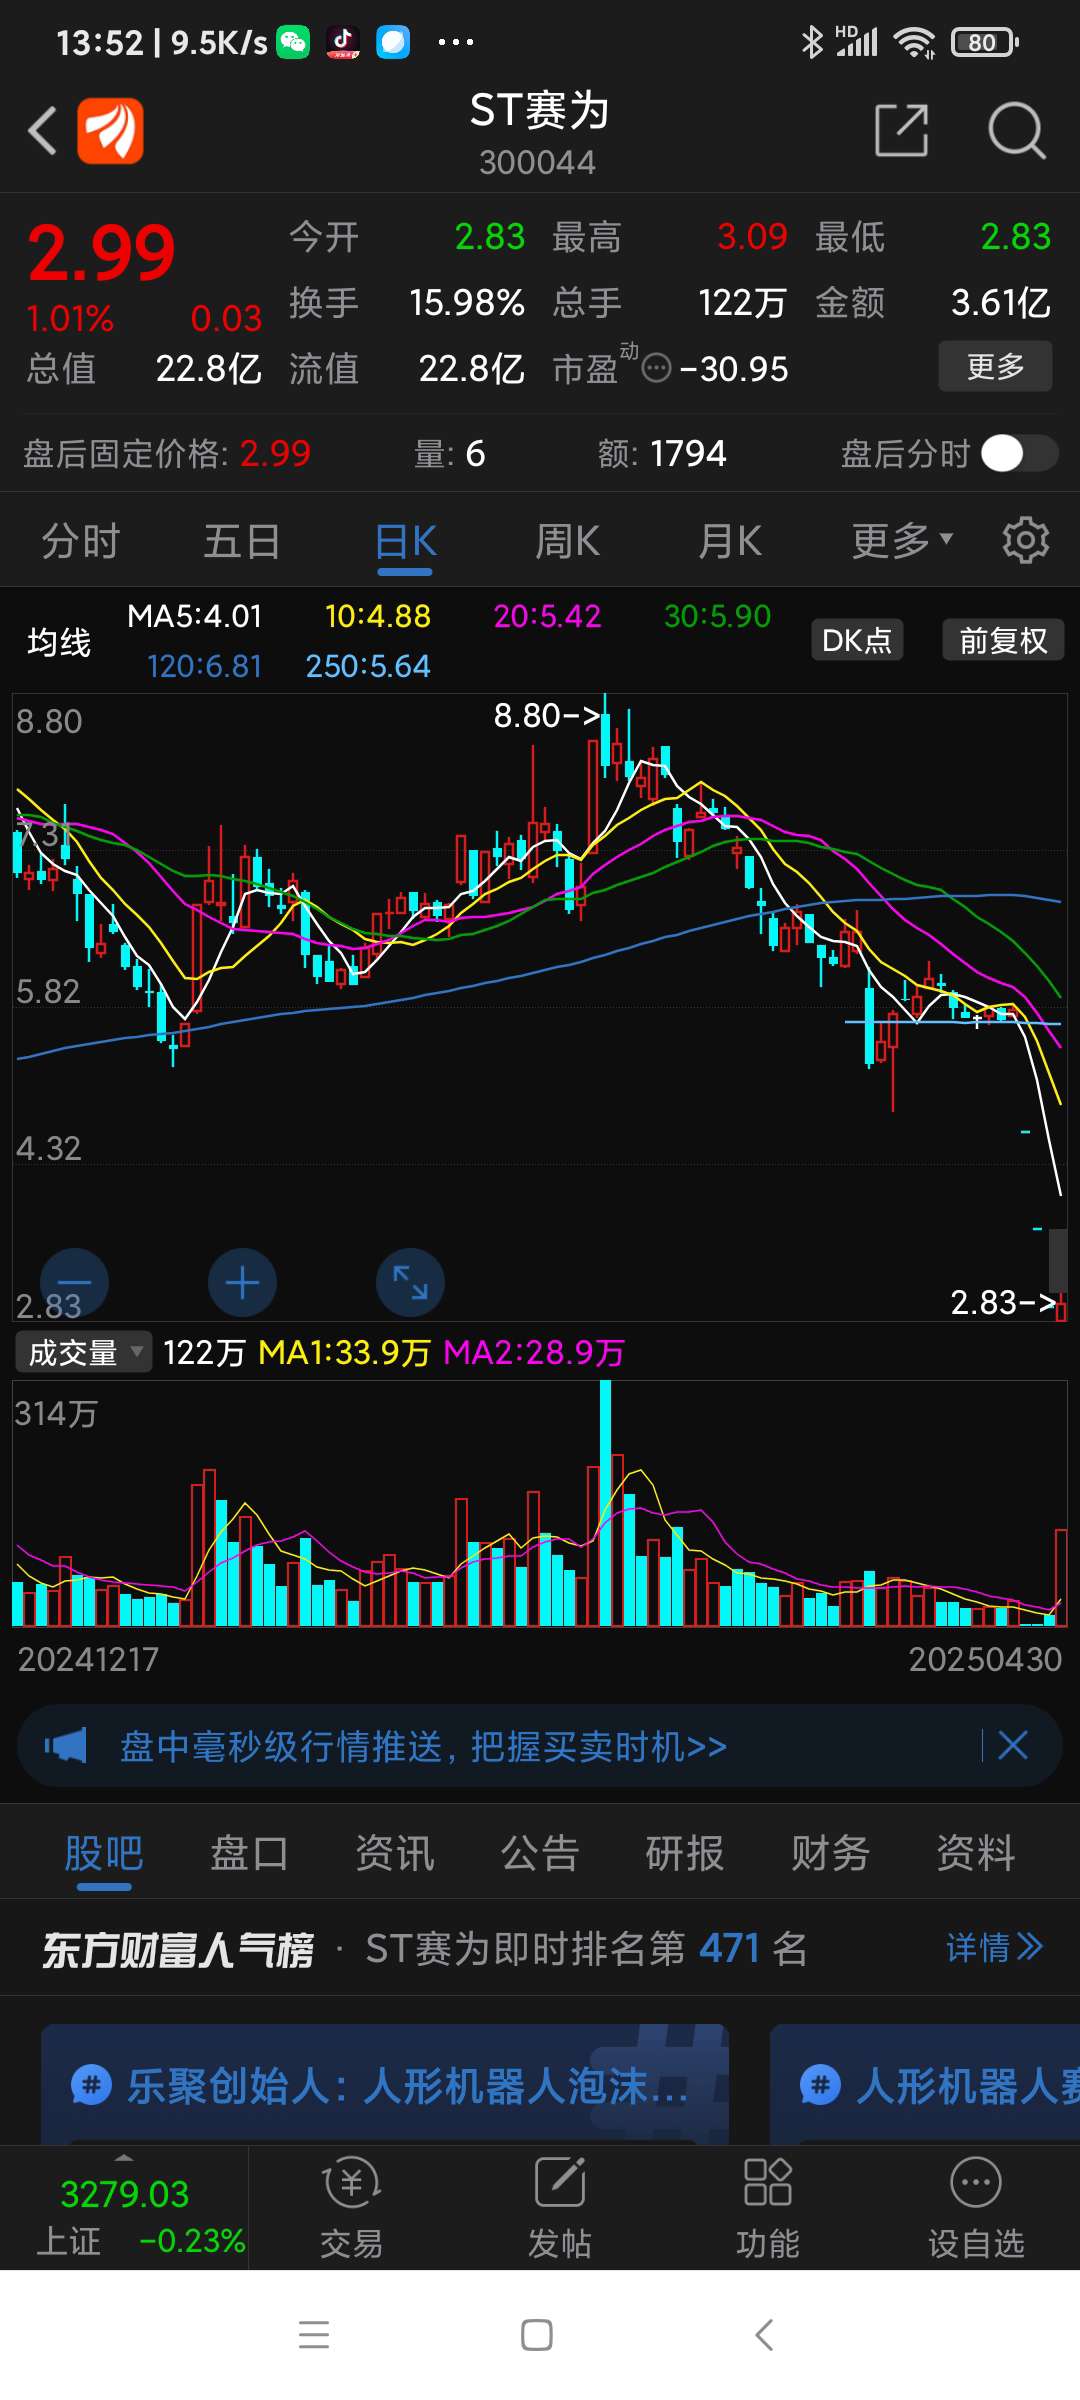Image resolution: width=1080 pixels, height=2400 pixels.
Task: Switch to the 财务 tab
Action: [830, 1853]
